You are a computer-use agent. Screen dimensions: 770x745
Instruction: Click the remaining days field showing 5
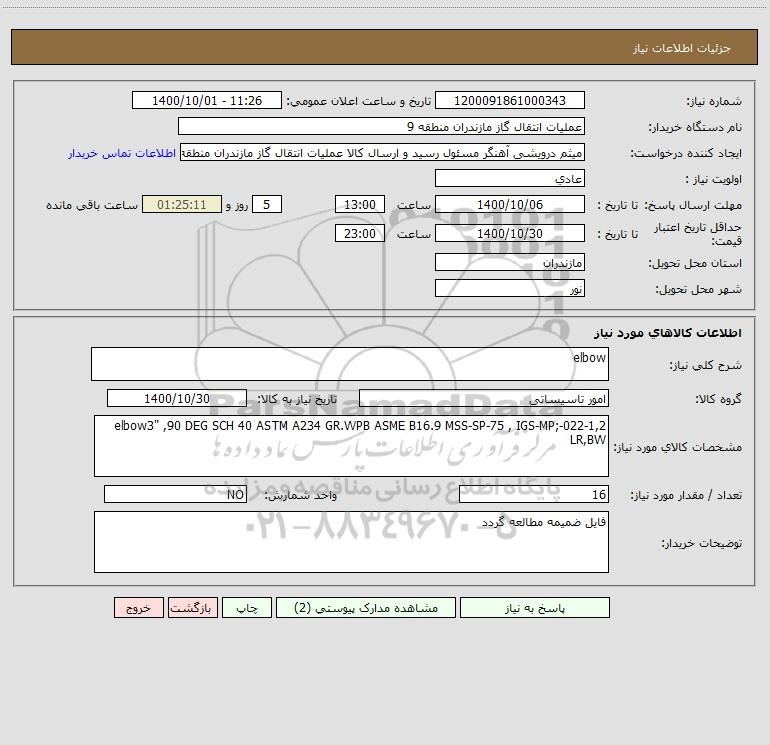267,204
